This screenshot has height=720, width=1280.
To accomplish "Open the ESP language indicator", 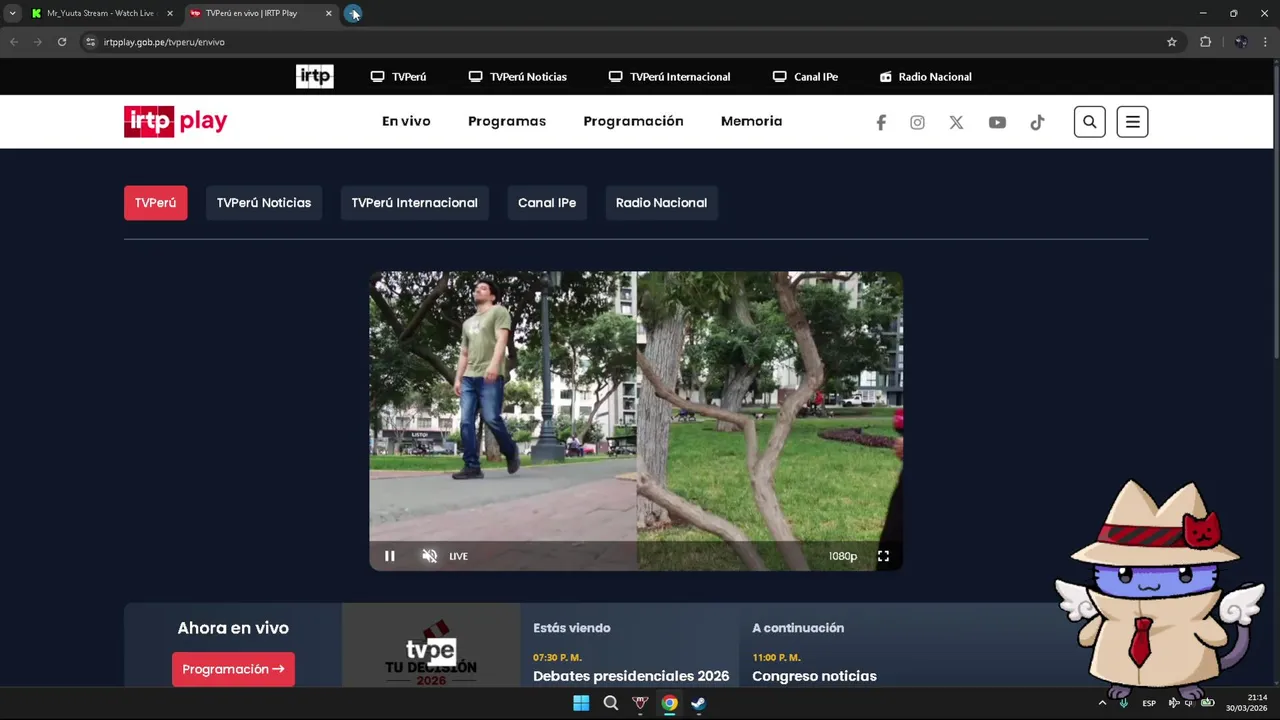I will coord(1149,703).
